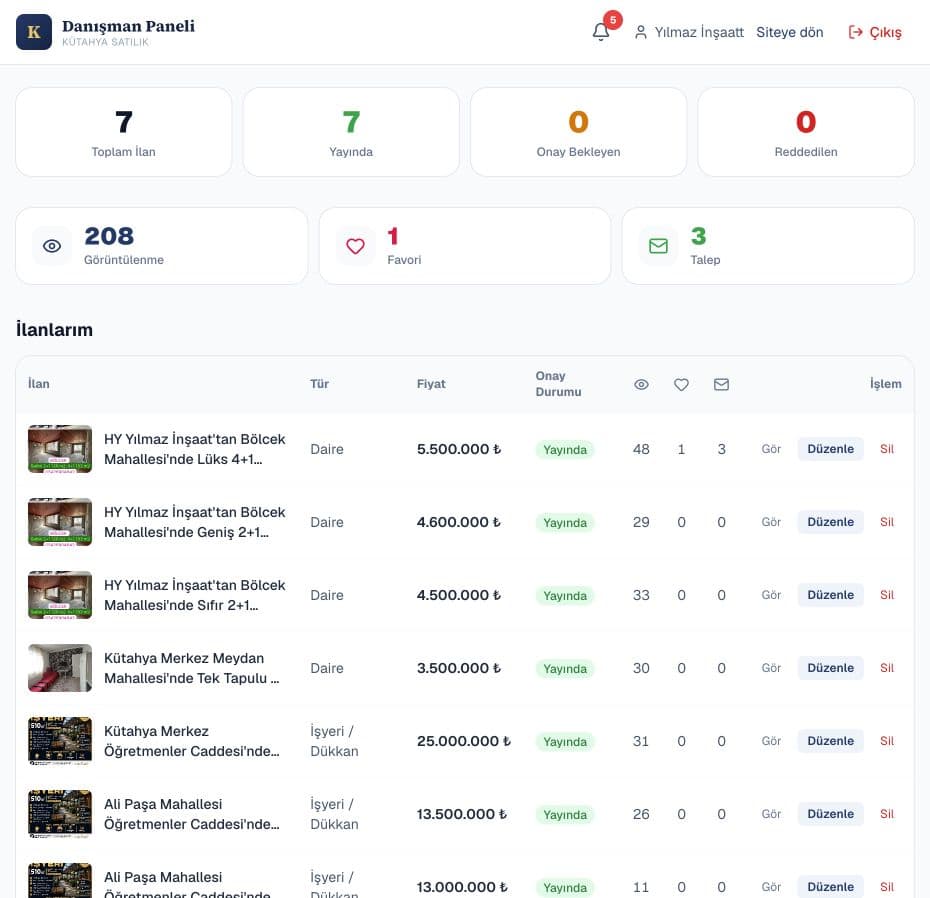Click listing title 'Mahallesi'nde Lüks 4+1...'

click(x=183, y=459)
